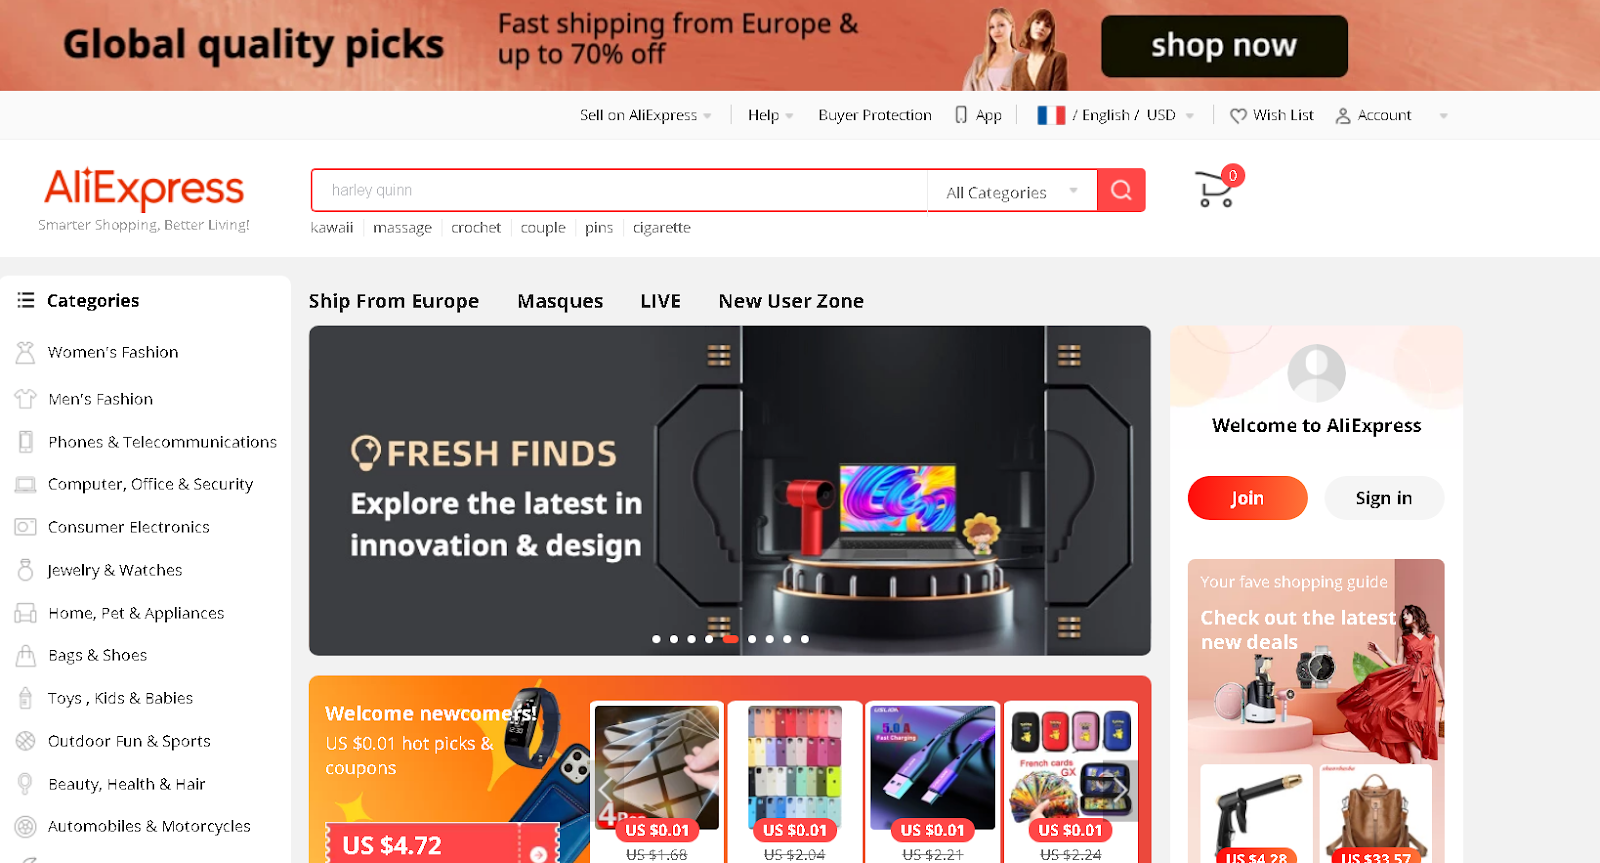Select Jewelry & Watches category icon

25,570
